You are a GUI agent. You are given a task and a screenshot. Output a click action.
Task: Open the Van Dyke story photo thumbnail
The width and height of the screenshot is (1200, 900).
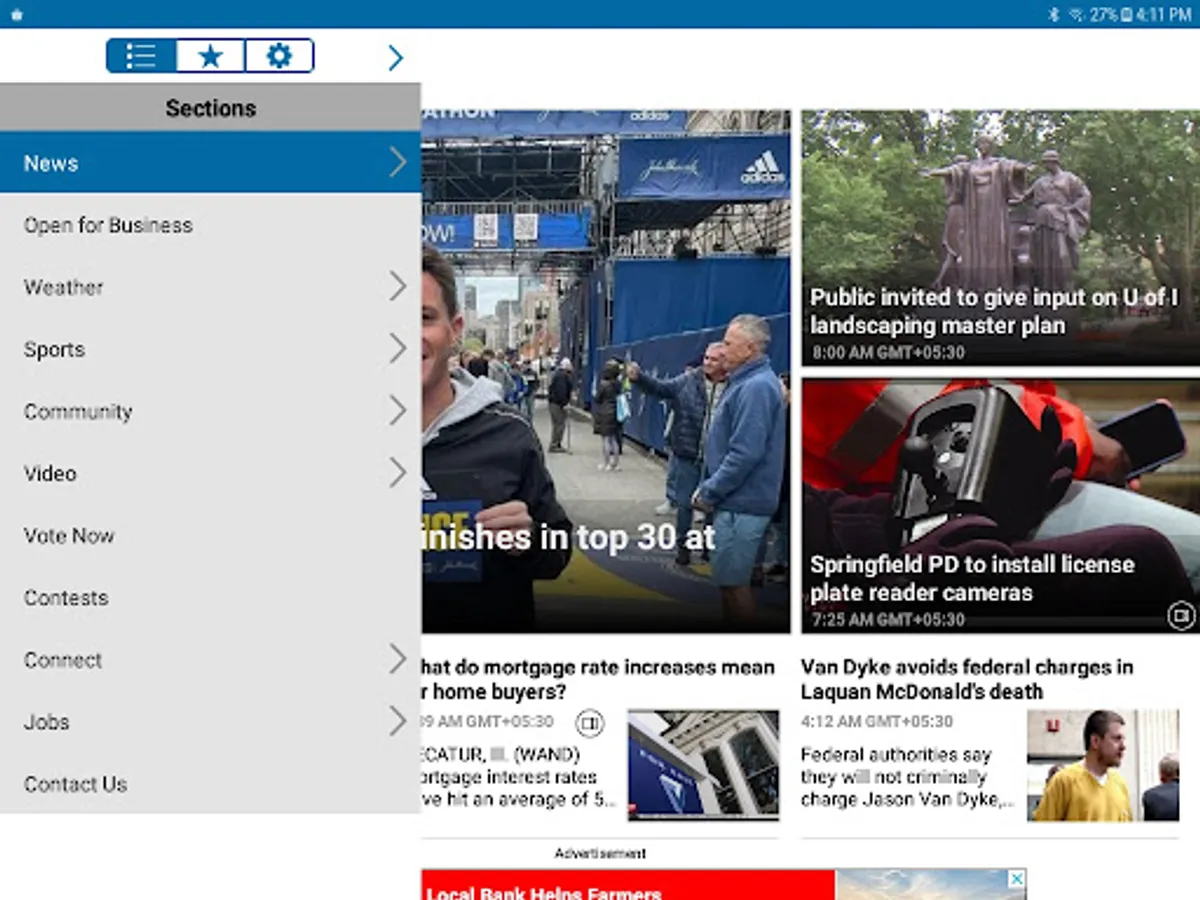click(x=1105, y=765)
